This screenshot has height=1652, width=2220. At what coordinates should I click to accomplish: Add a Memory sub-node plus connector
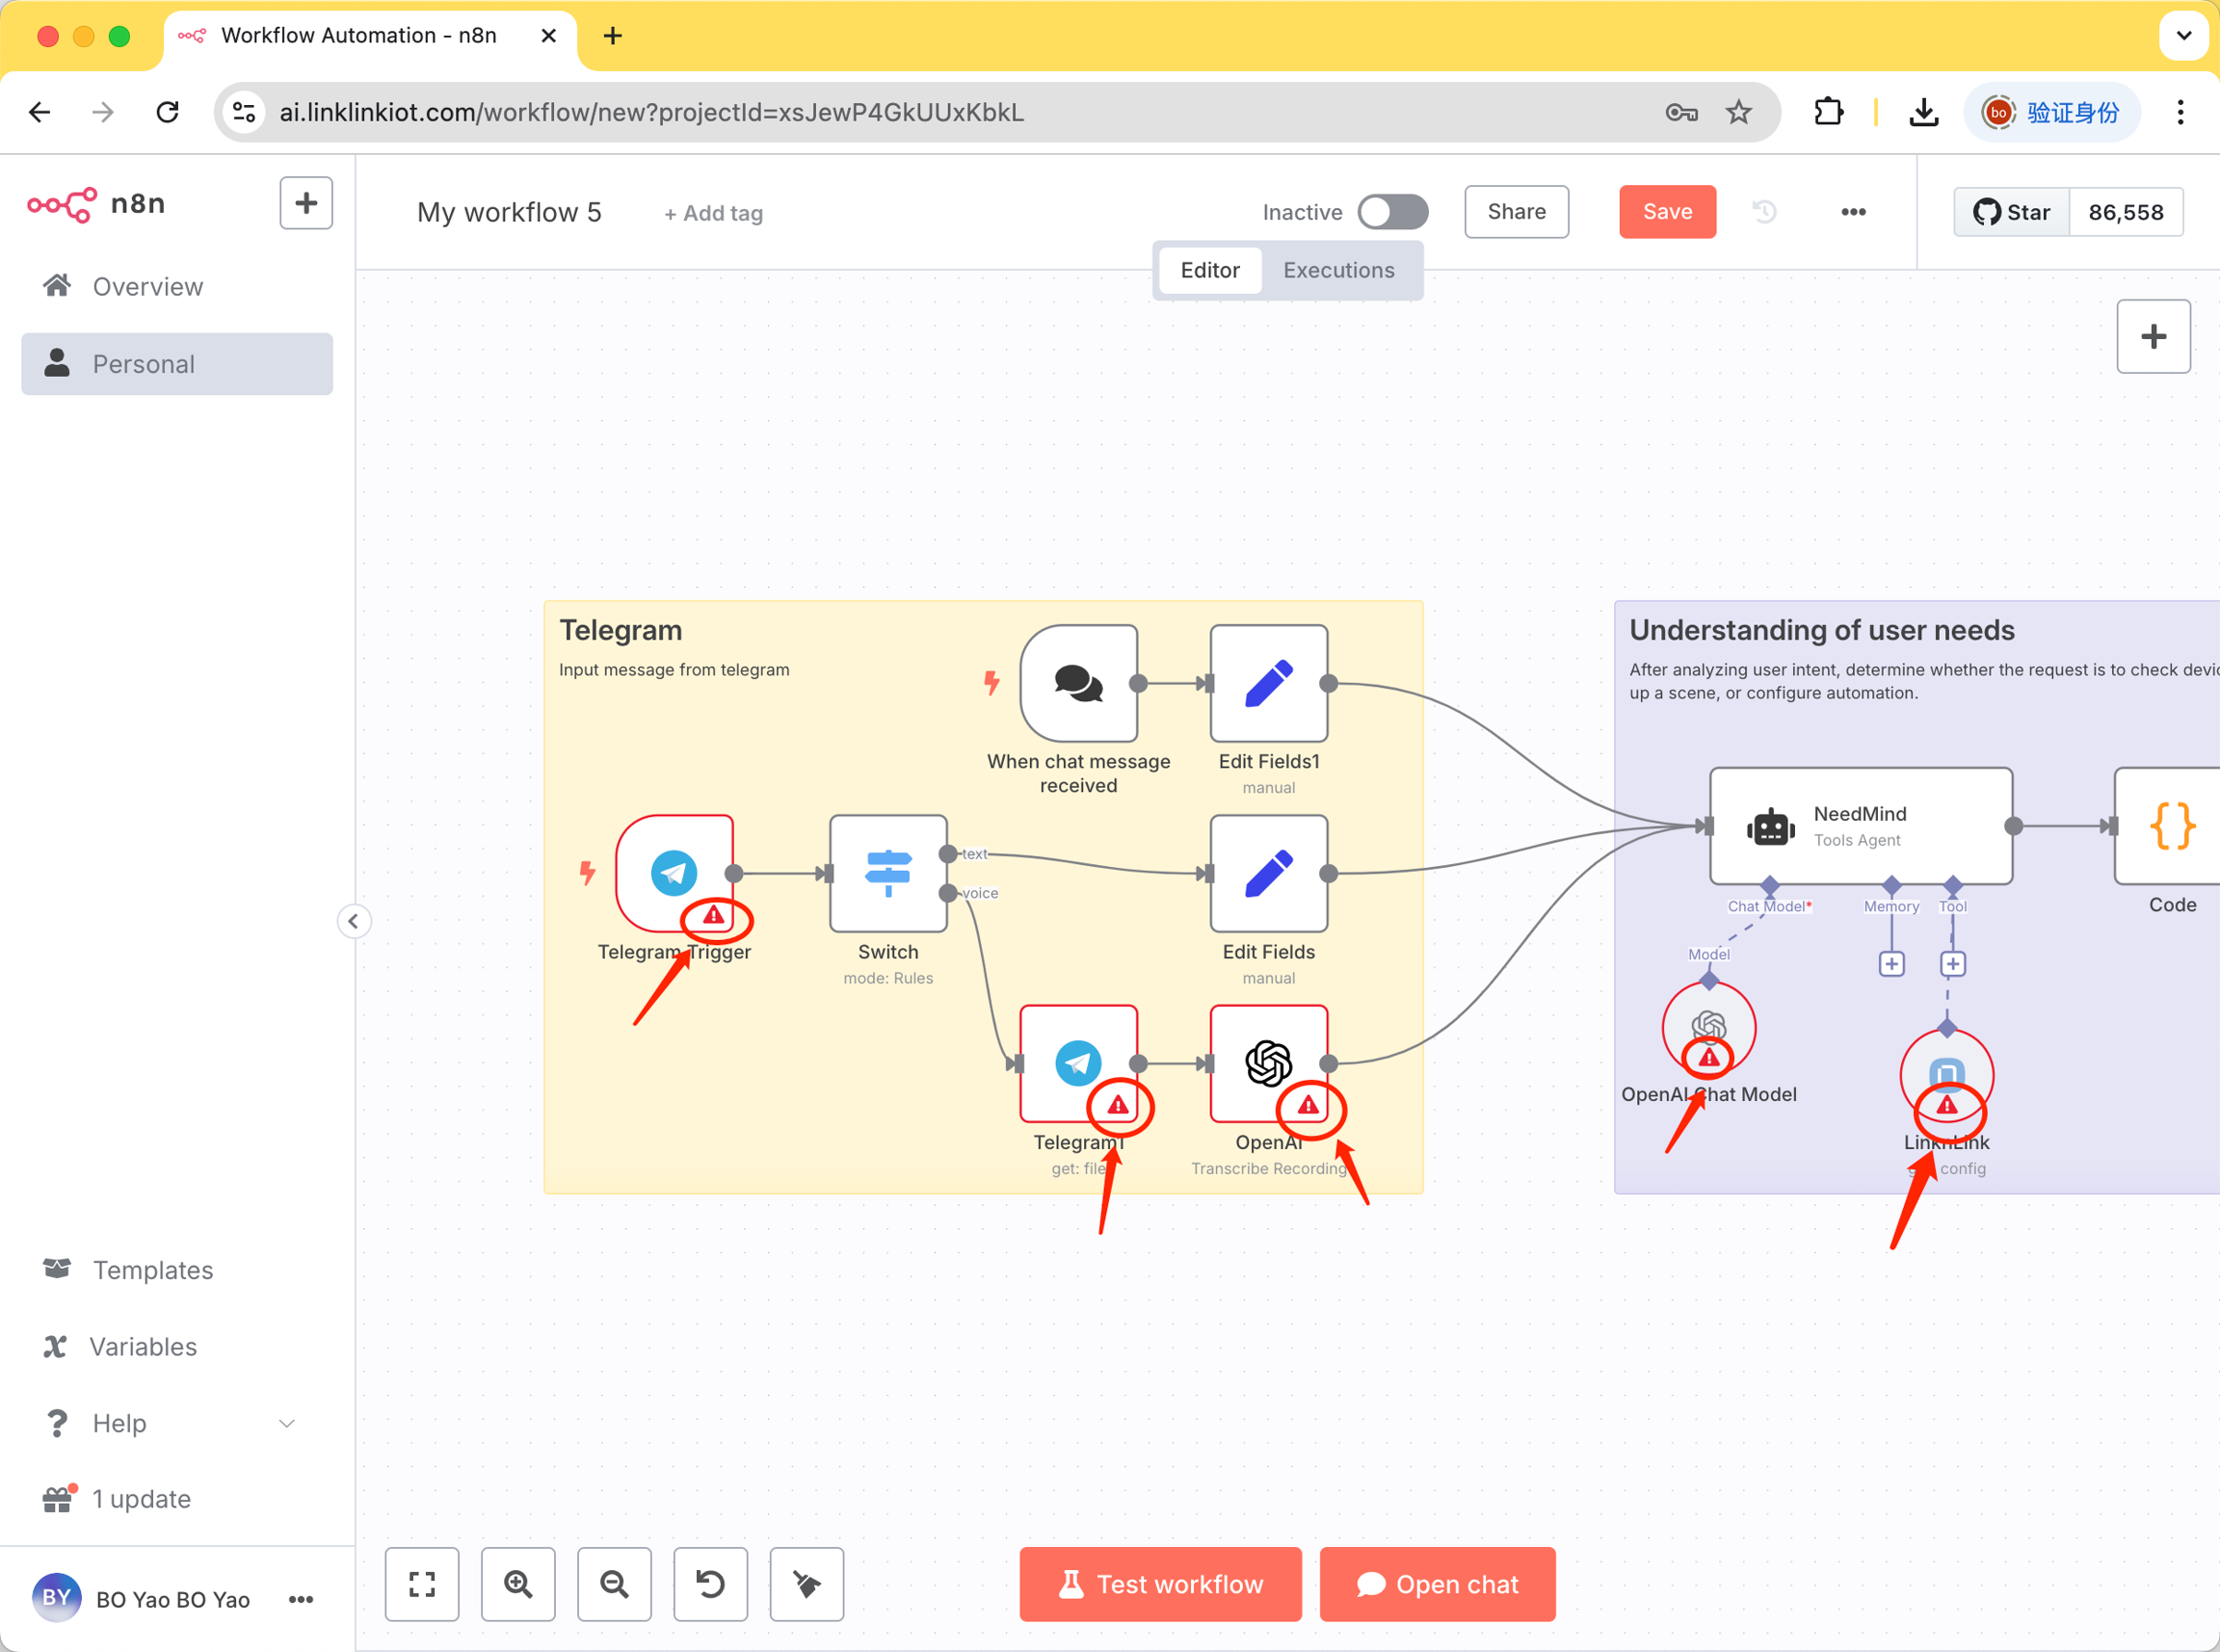[1891, 964]
